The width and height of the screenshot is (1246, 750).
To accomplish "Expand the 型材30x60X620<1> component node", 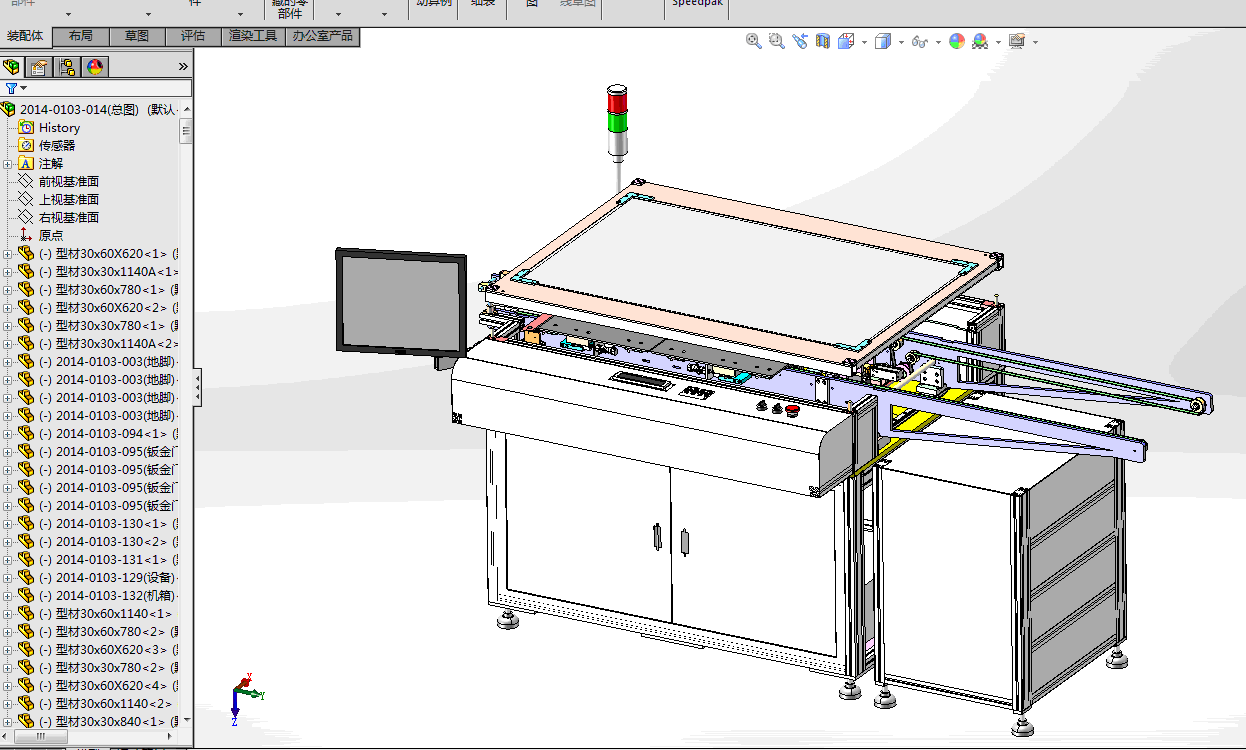I will (8, 254).
